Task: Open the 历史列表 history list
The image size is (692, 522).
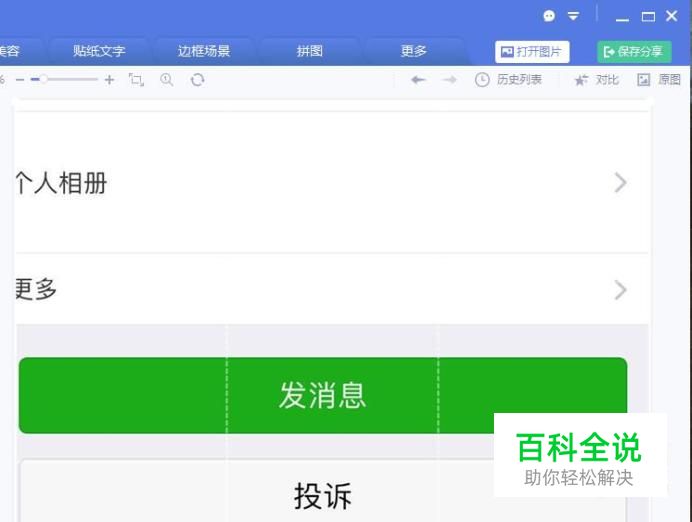Action: coord(508,80)
